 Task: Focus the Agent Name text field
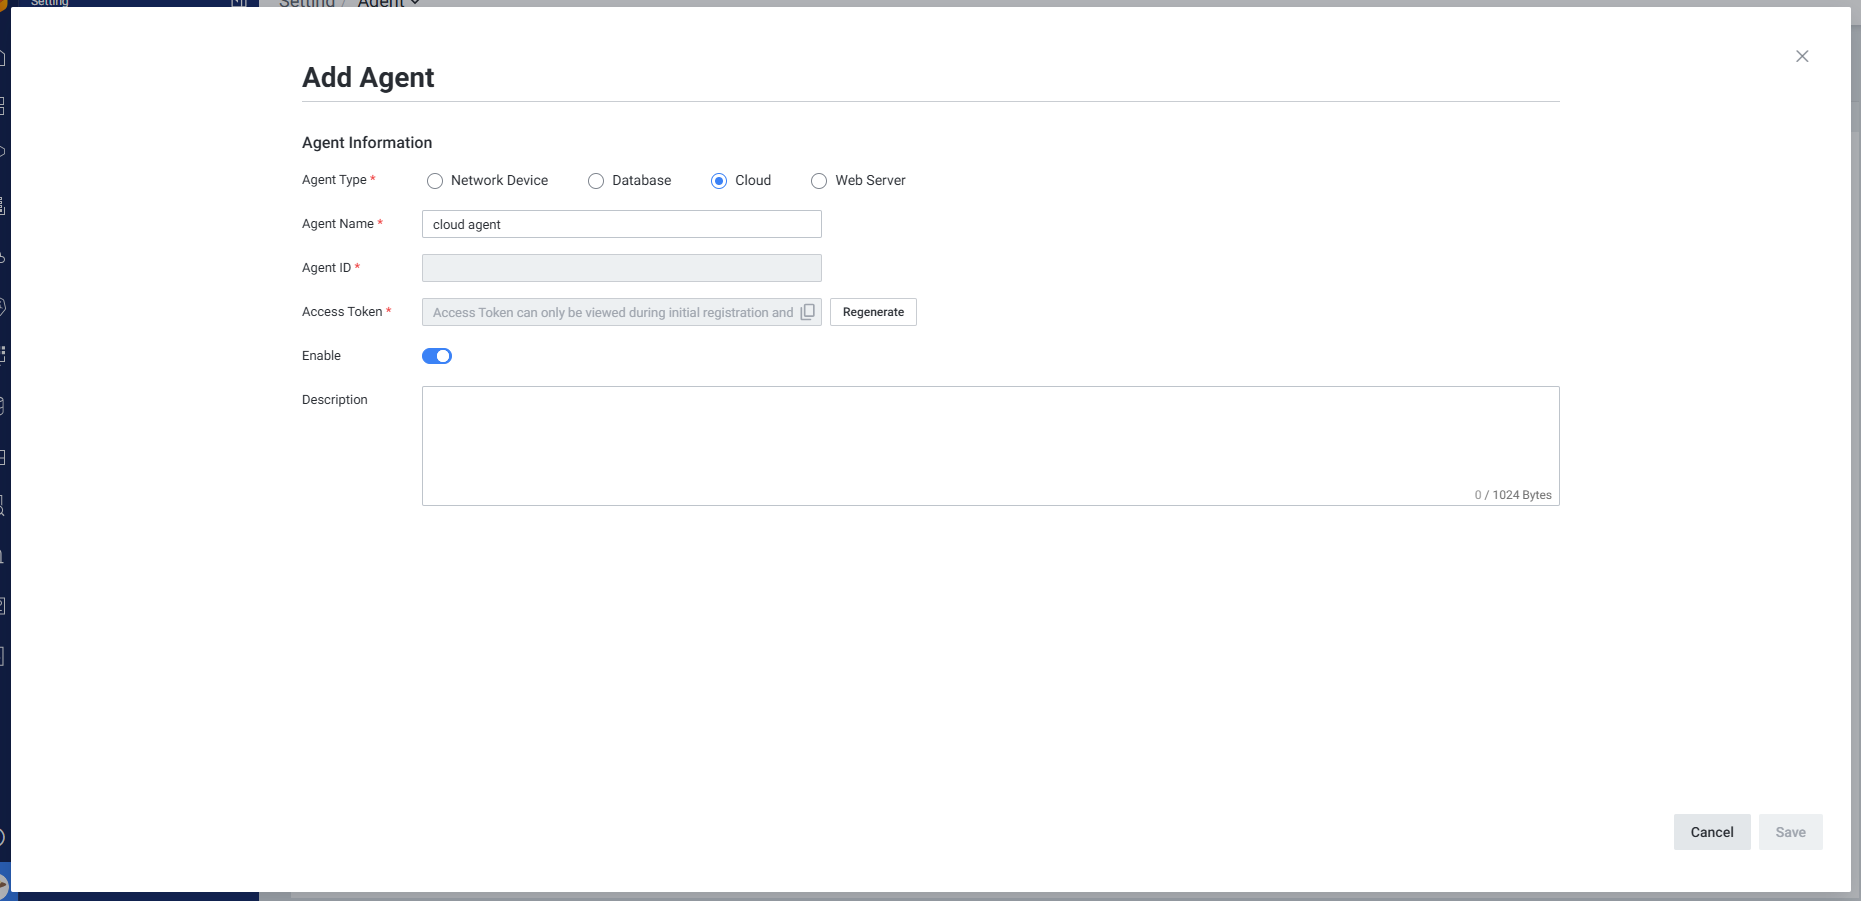point(621,224)
